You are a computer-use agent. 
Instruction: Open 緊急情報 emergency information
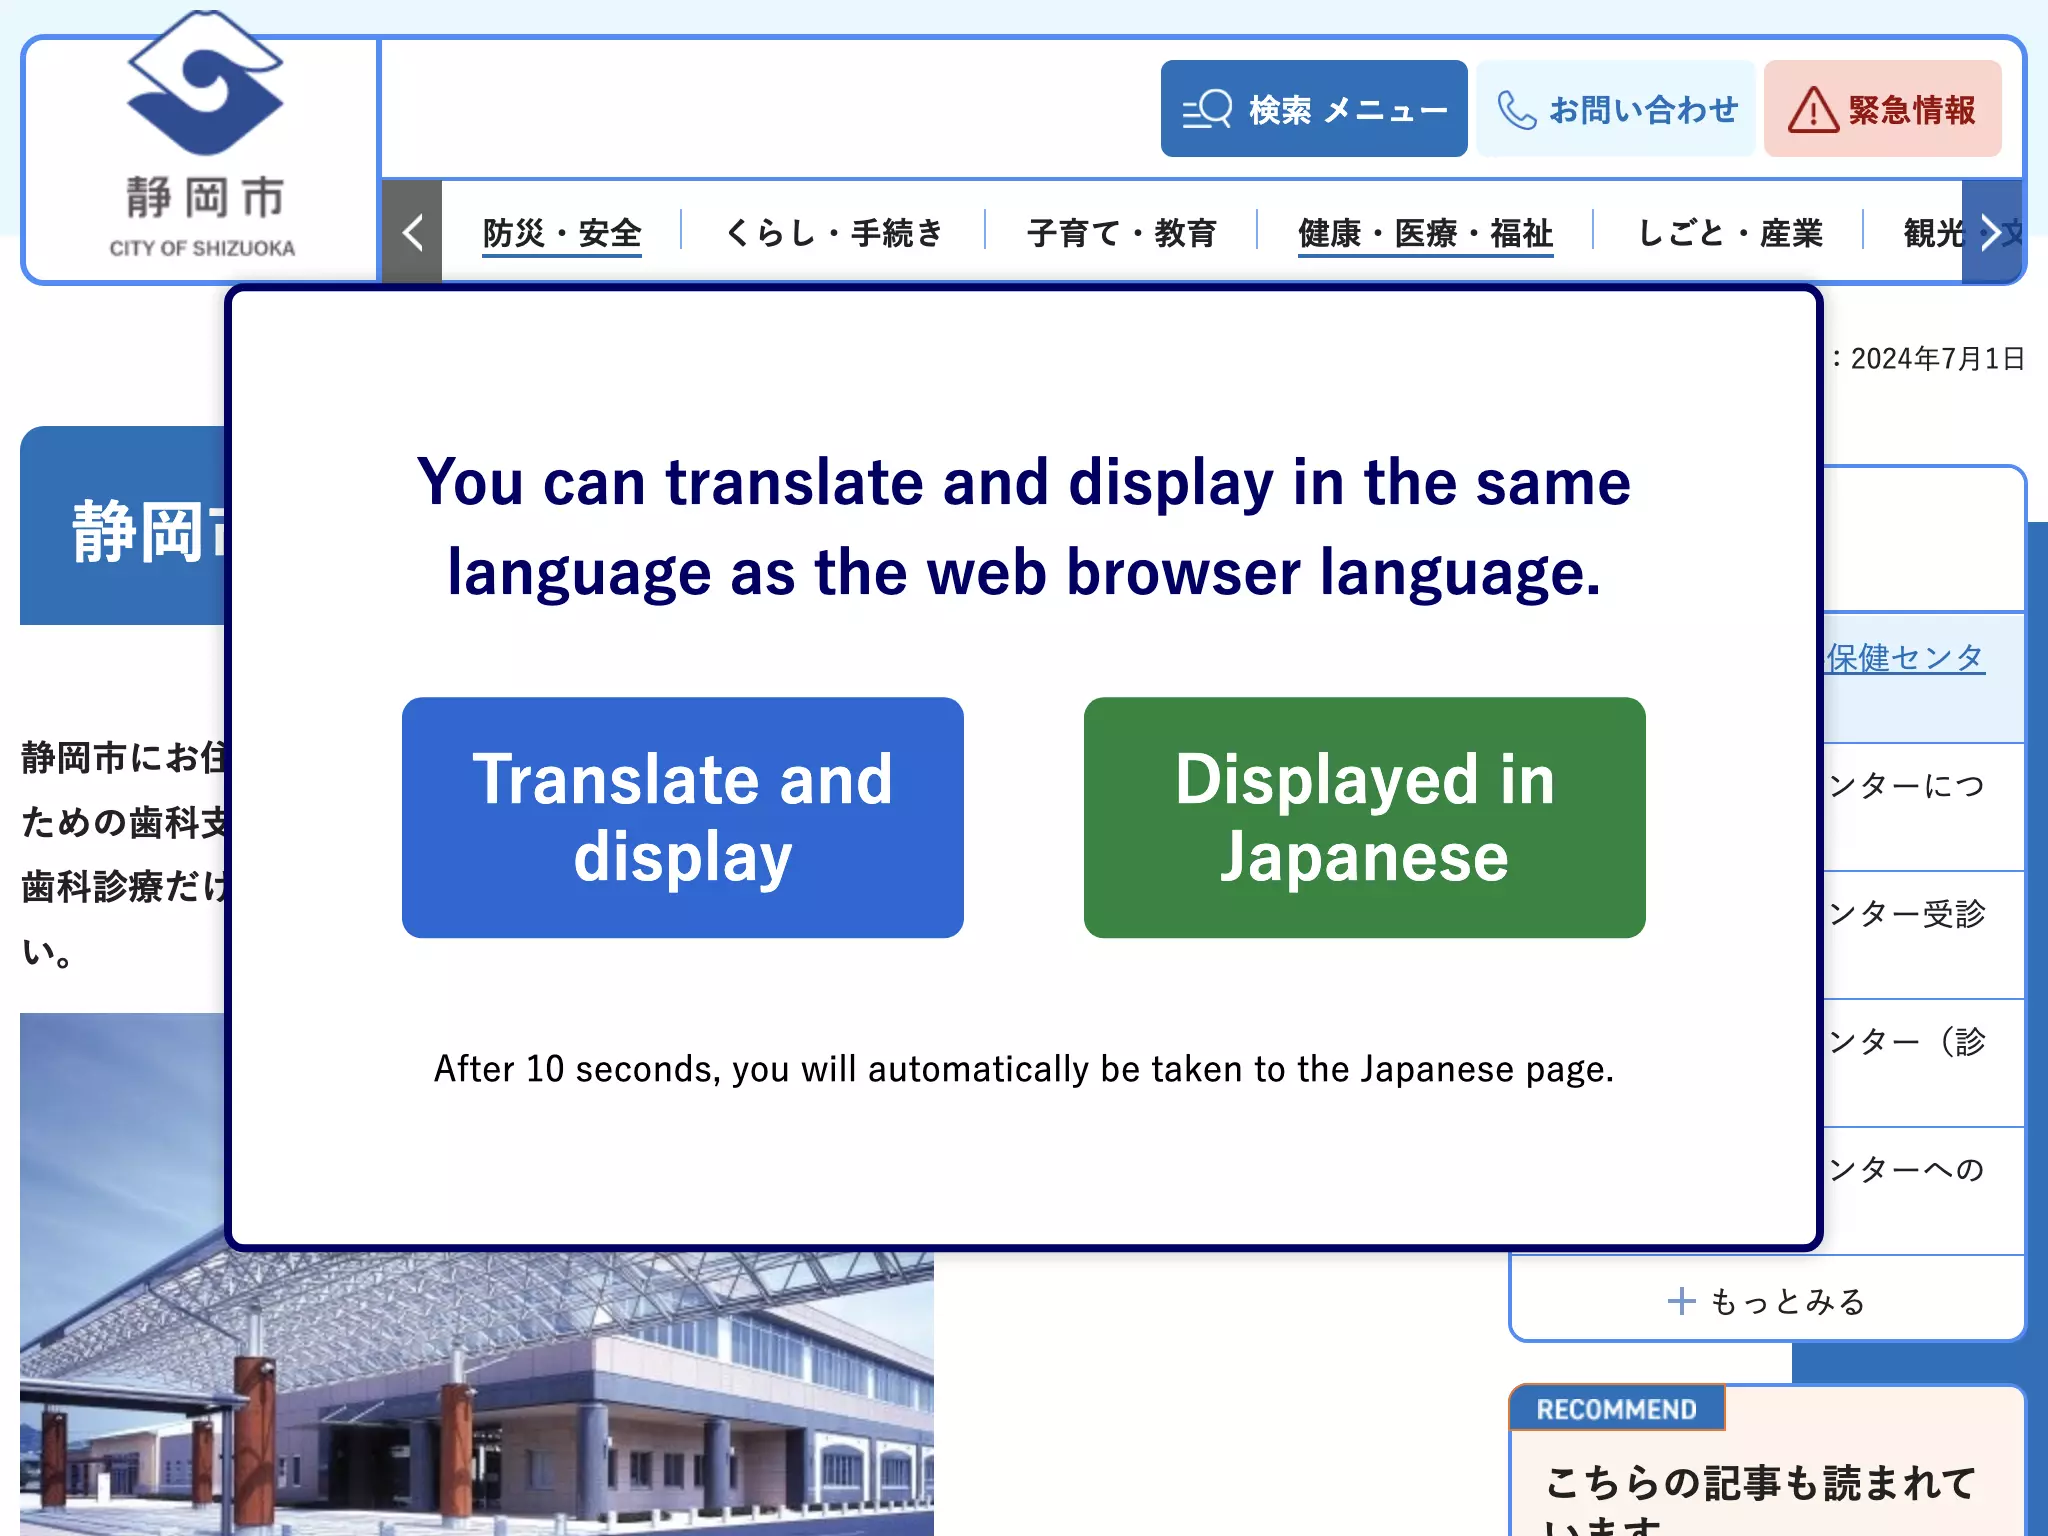pos(1882,109)
